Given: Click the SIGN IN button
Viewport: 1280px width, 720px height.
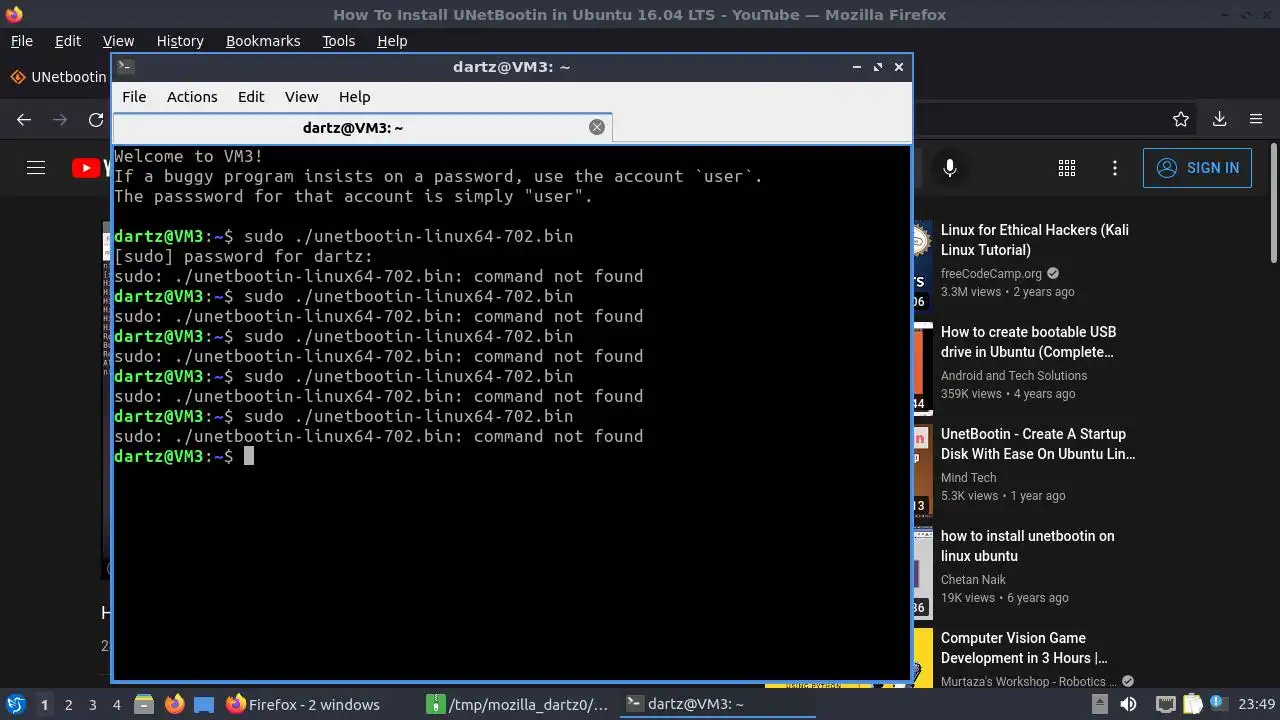Looking at the screenshot, I should tap(1197, 168).
